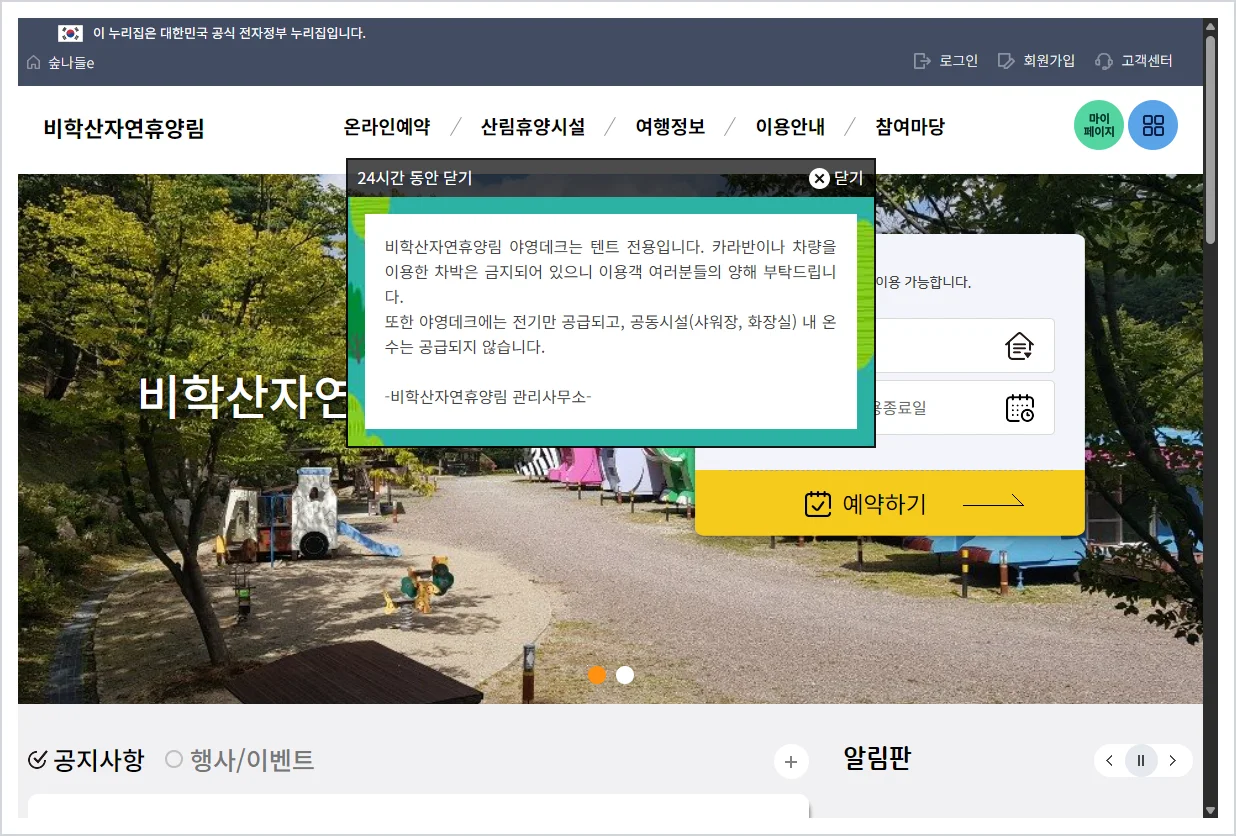Open the 이용안내 menu
Image resolution: width=1236 pixels, height=836 pixels.
click(x=790, y=127)
